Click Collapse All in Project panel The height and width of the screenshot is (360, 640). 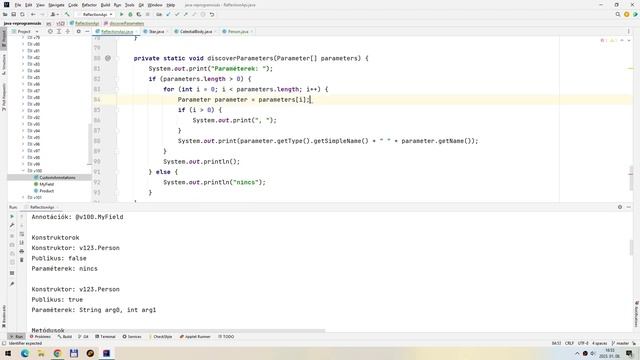pos(67,31)
